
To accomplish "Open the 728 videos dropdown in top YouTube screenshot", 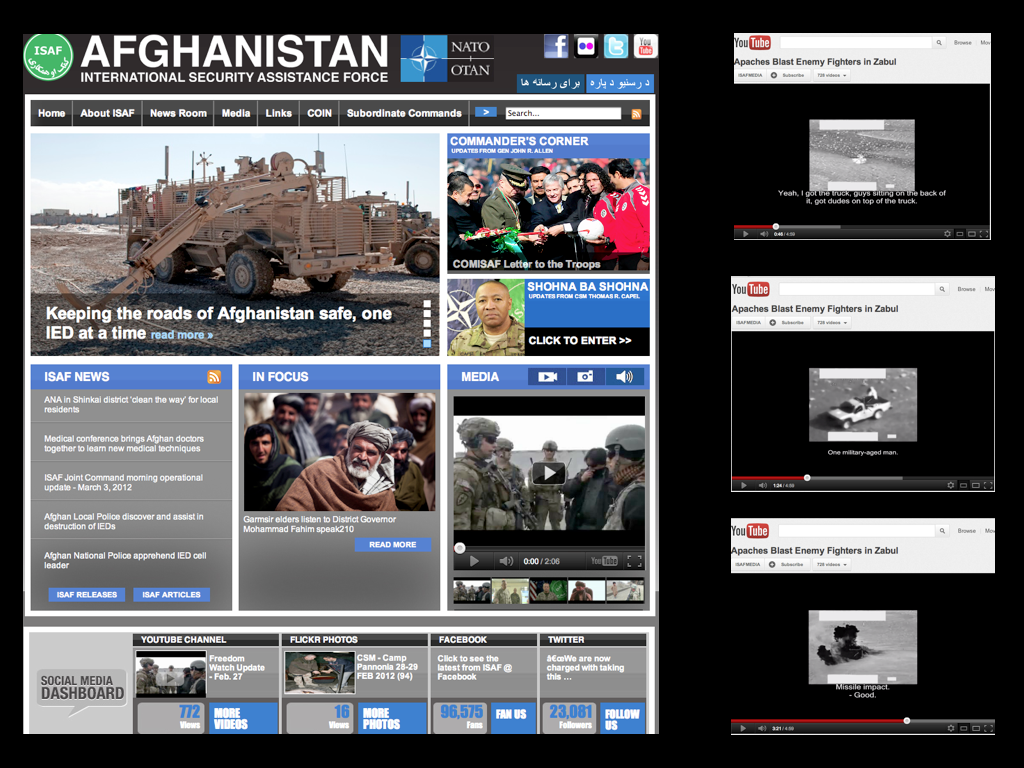I will click(832, 75).
